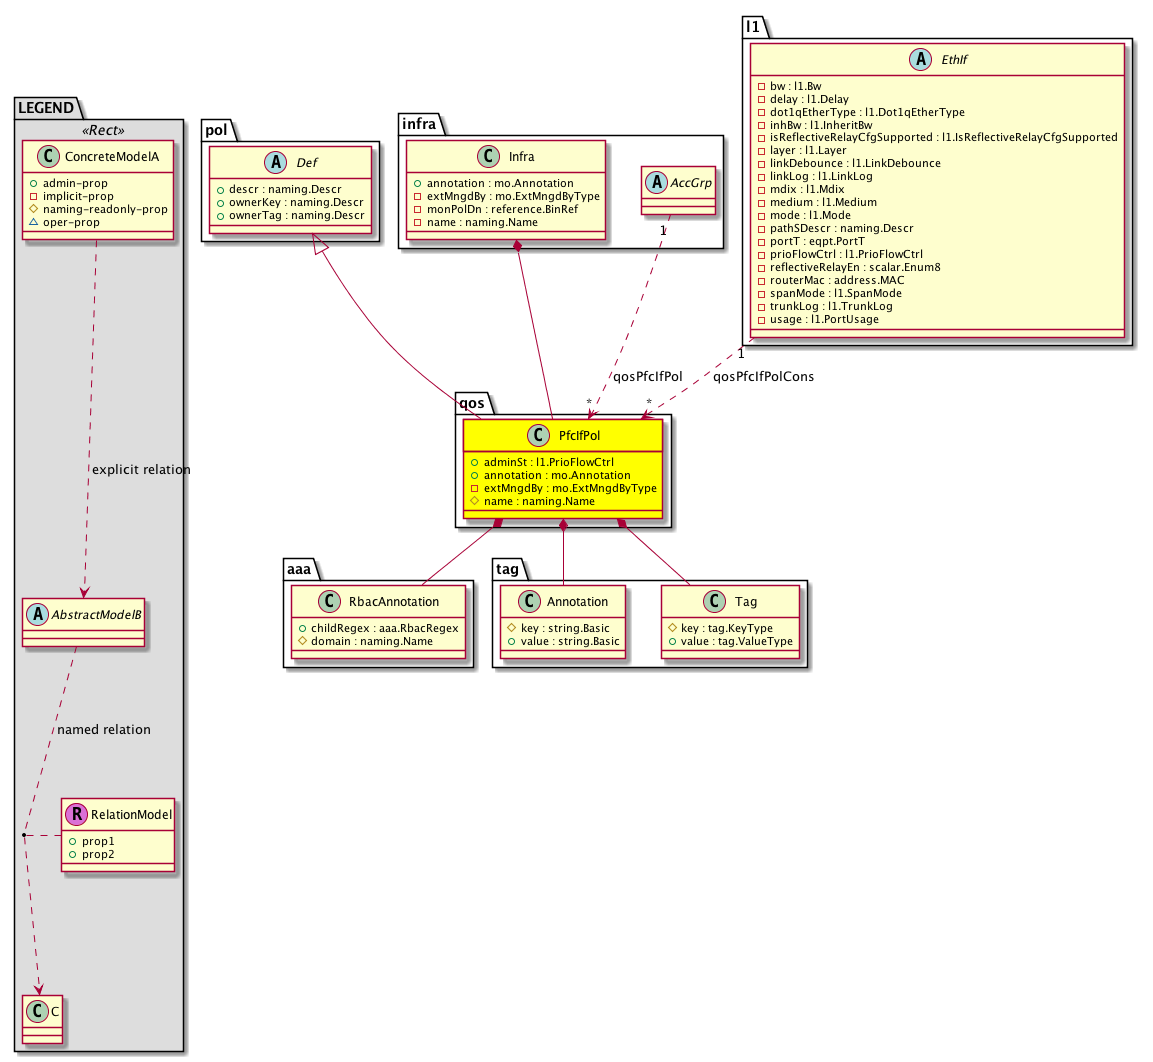
Task: Click the qosPfcIfPolCons relation label
Action: [763, 377]
